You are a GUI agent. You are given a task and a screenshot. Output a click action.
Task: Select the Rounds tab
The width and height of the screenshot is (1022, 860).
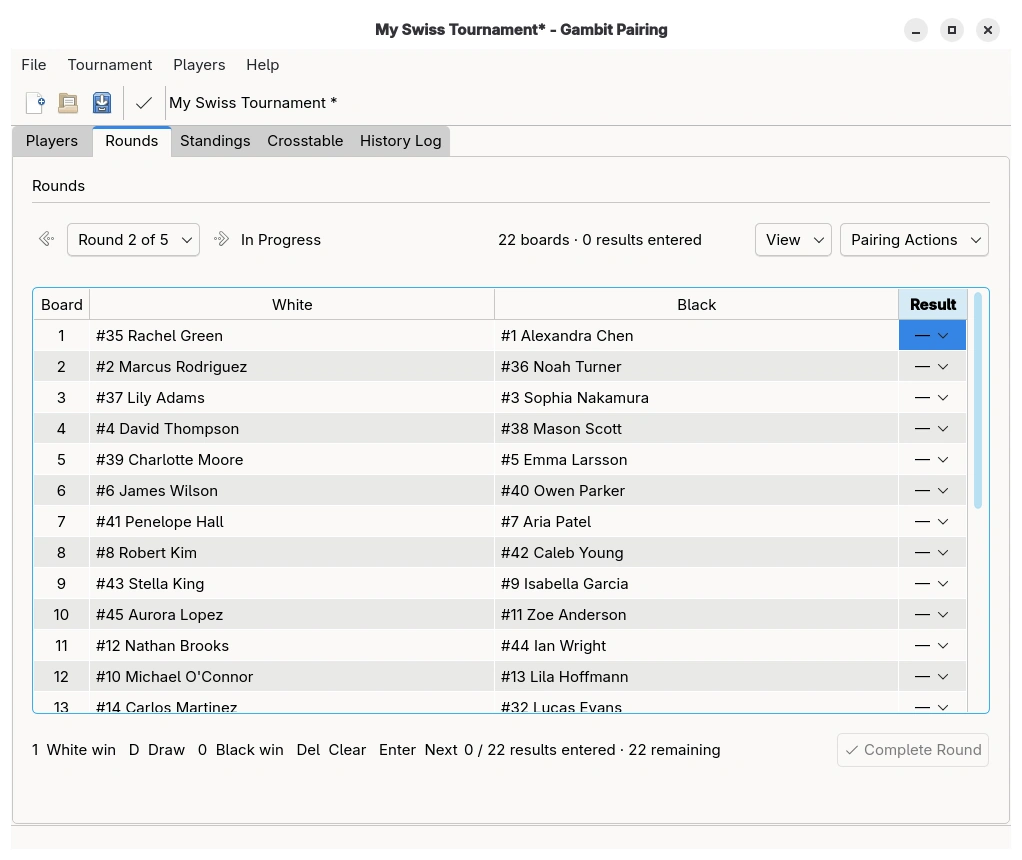point(132,141)
